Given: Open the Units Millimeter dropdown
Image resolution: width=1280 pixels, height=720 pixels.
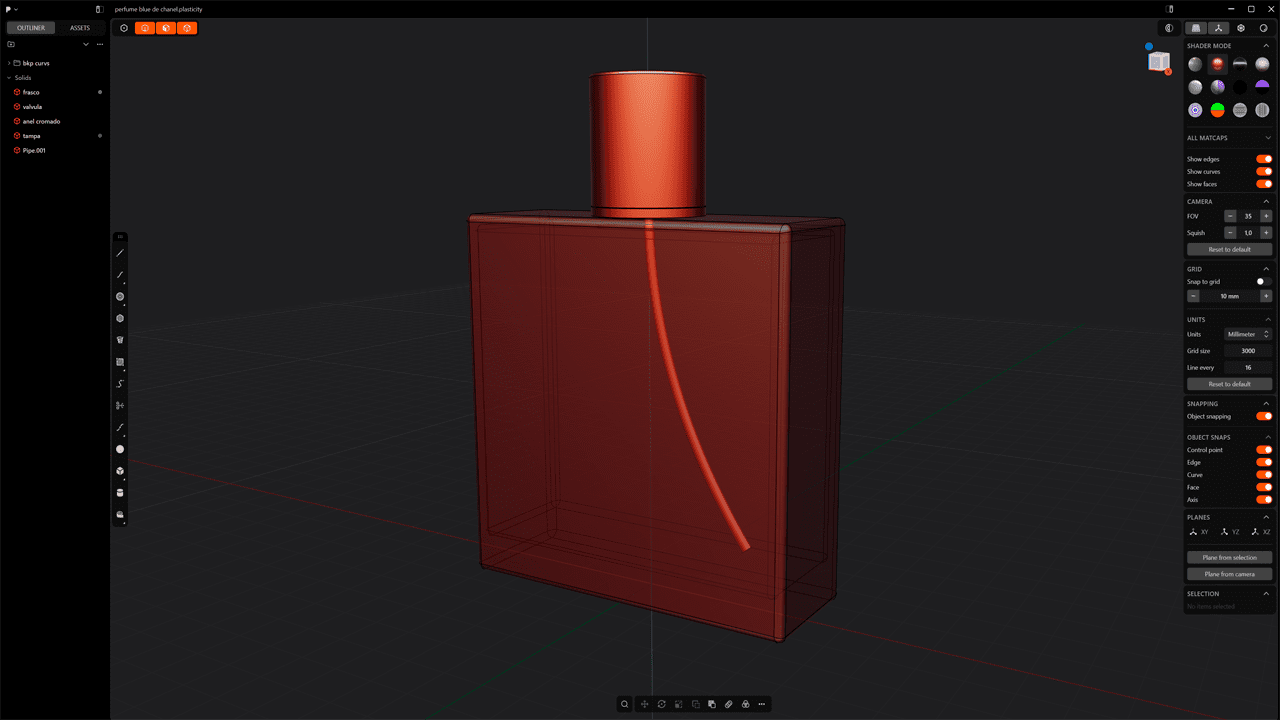Looking at the screenshot, I should coord(1248,334).
